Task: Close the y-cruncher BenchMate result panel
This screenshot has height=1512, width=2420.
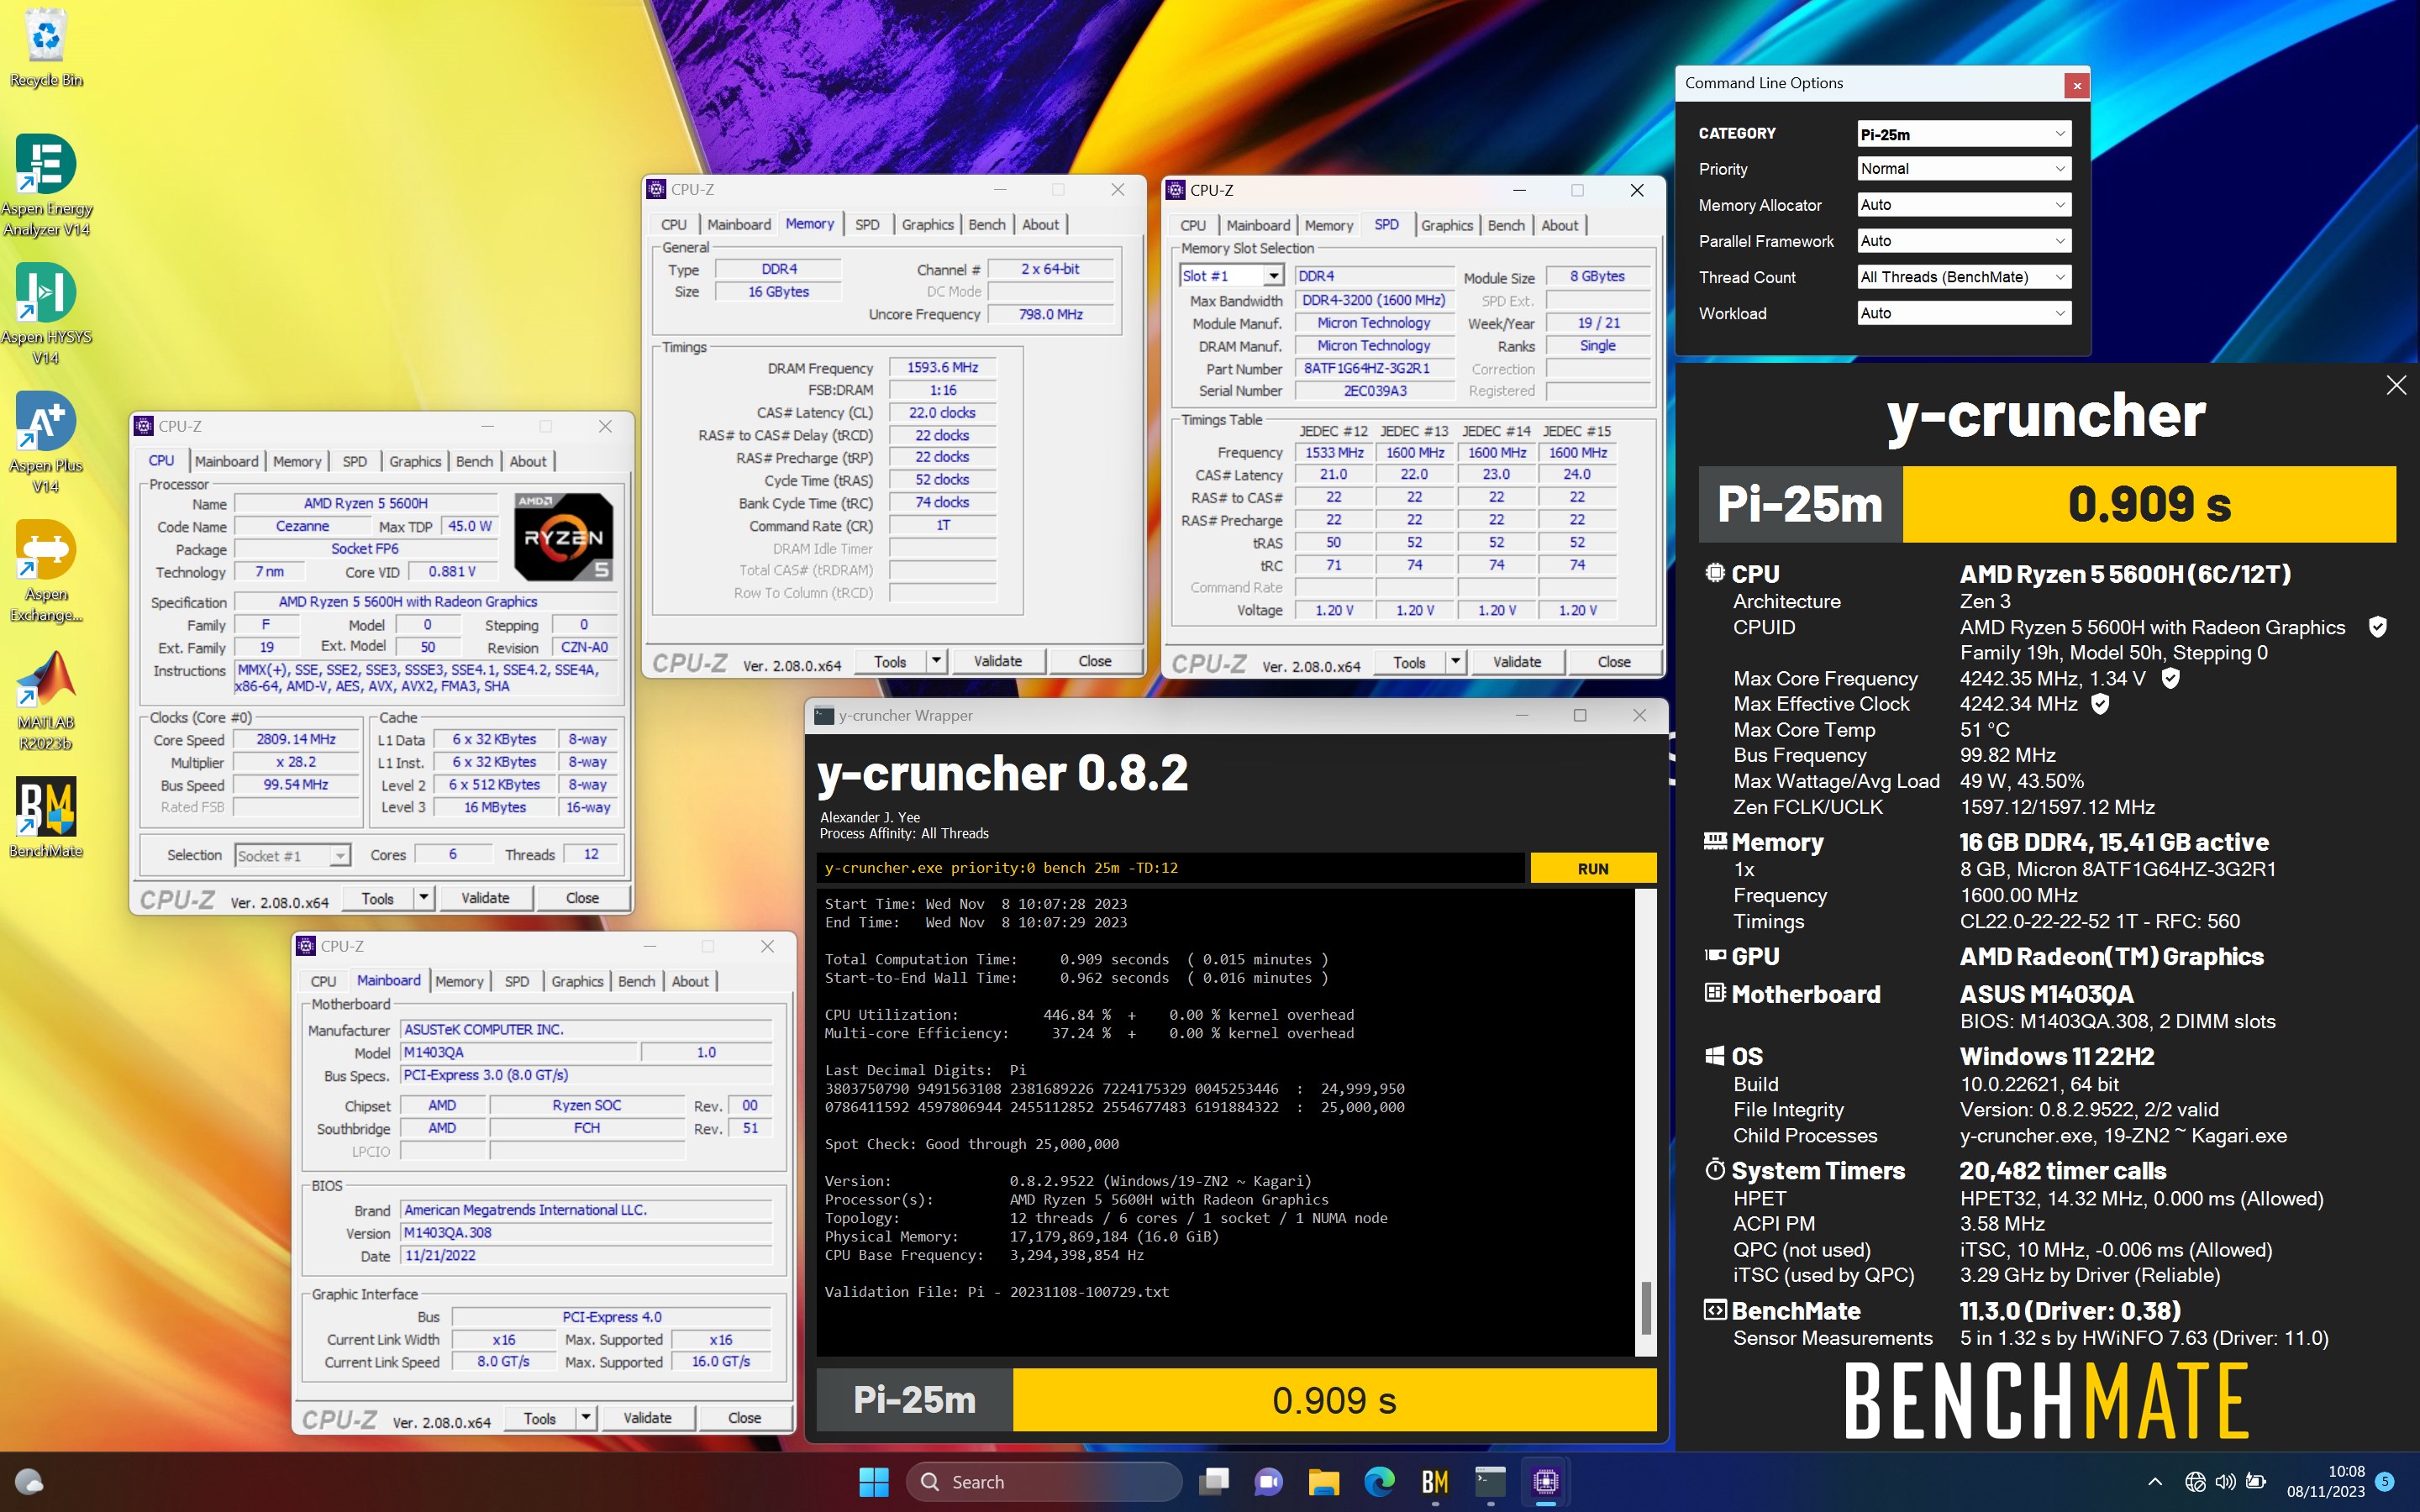Action: [2396, 385]
